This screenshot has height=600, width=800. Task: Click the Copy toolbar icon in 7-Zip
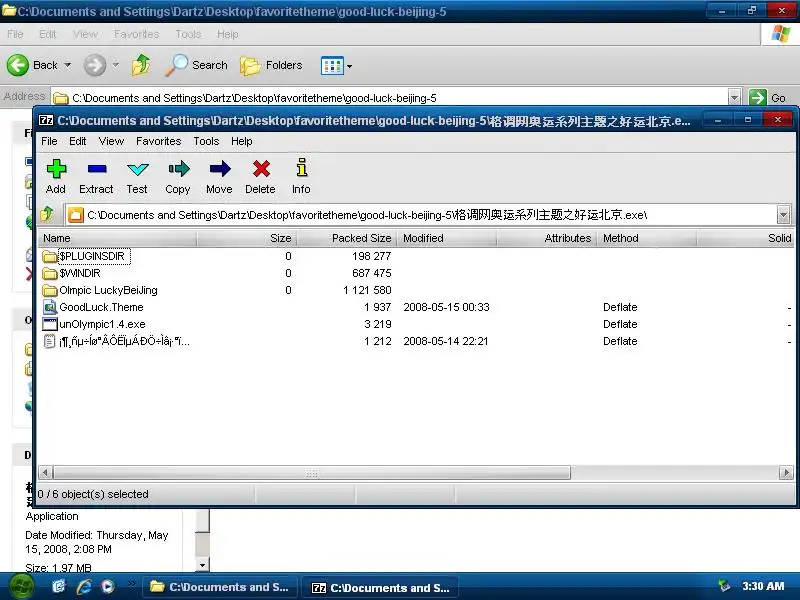tap(178, 176)
